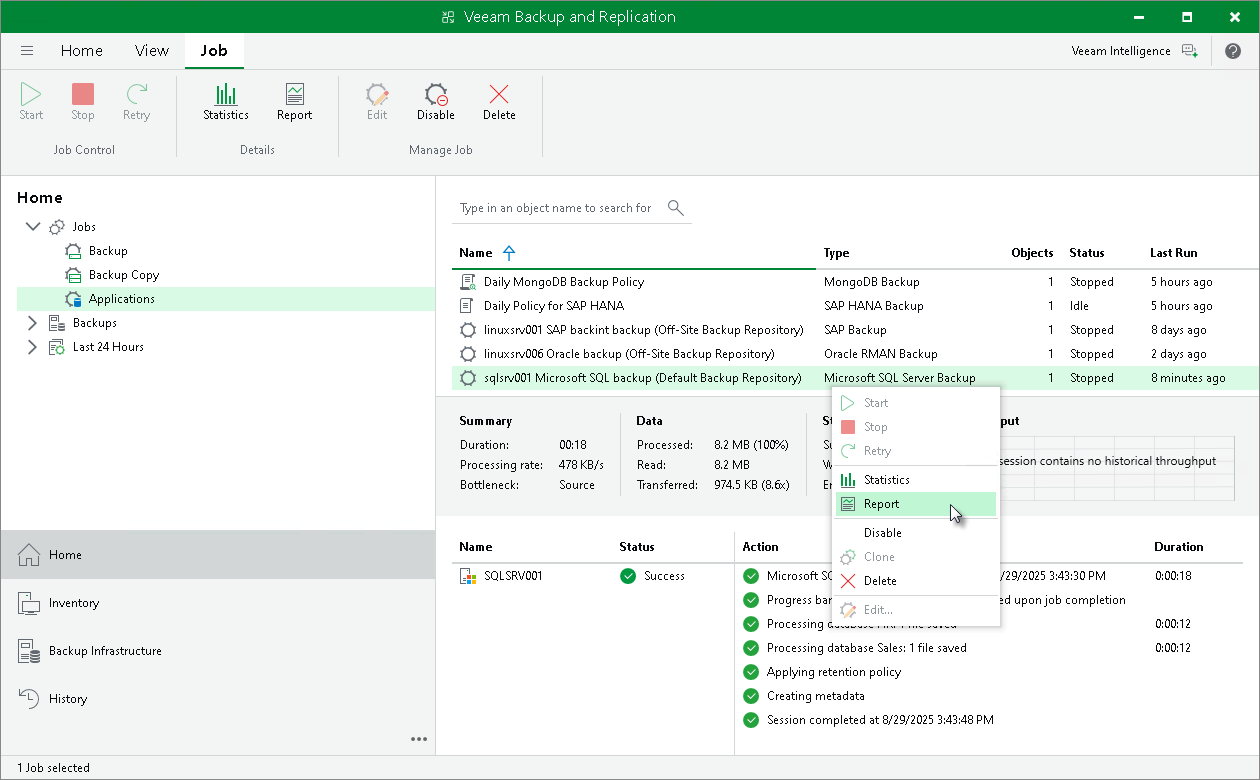Open job Statistics from the Details ribbon

point(225,100)
